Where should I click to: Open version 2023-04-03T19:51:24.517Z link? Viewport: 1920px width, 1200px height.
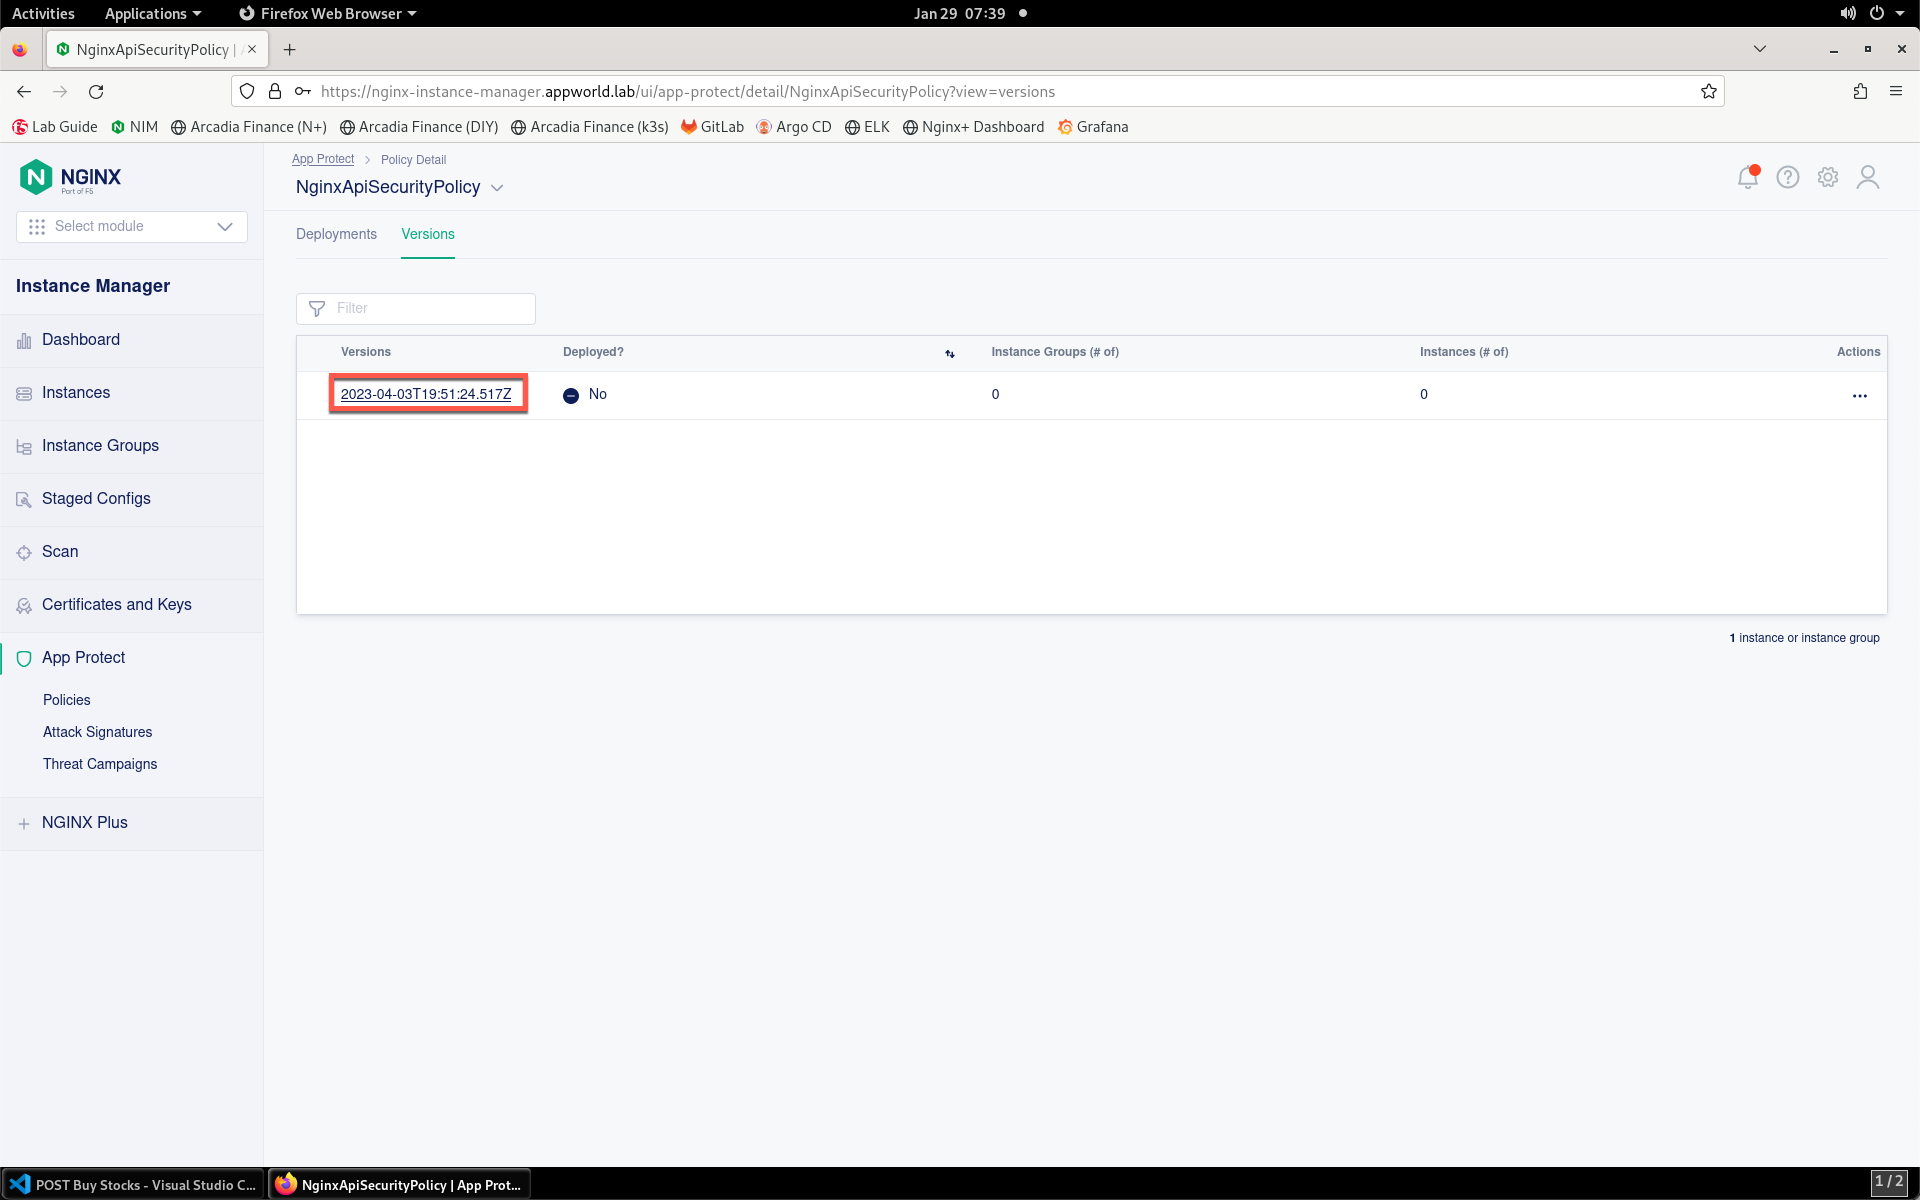pyautogui.click(x=426, y=394)
